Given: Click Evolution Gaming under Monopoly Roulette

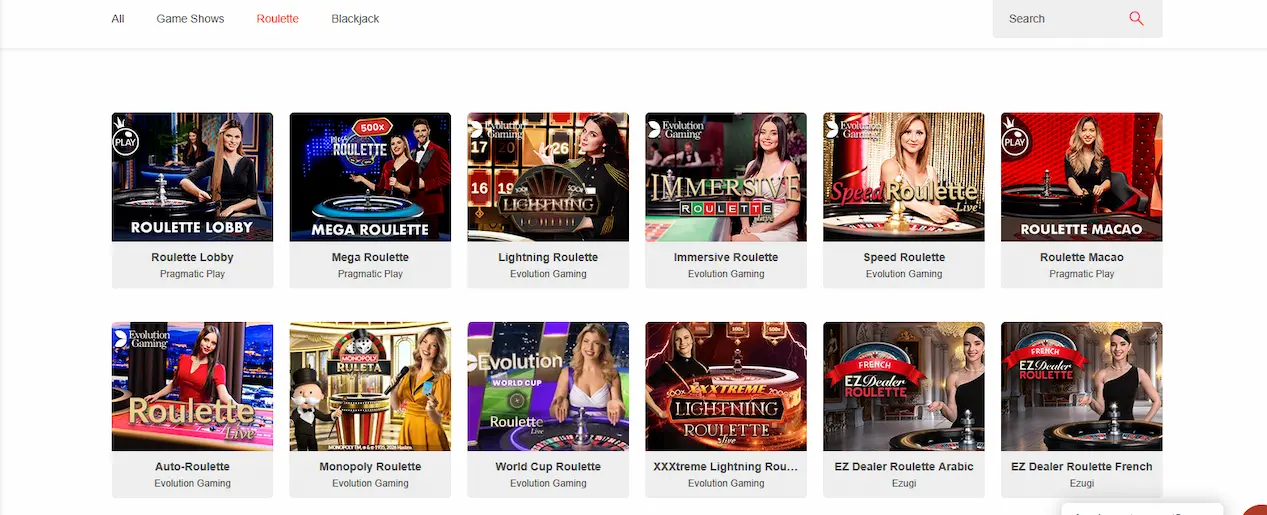Looking at the screenshot, I should click(x=370, y=483).
